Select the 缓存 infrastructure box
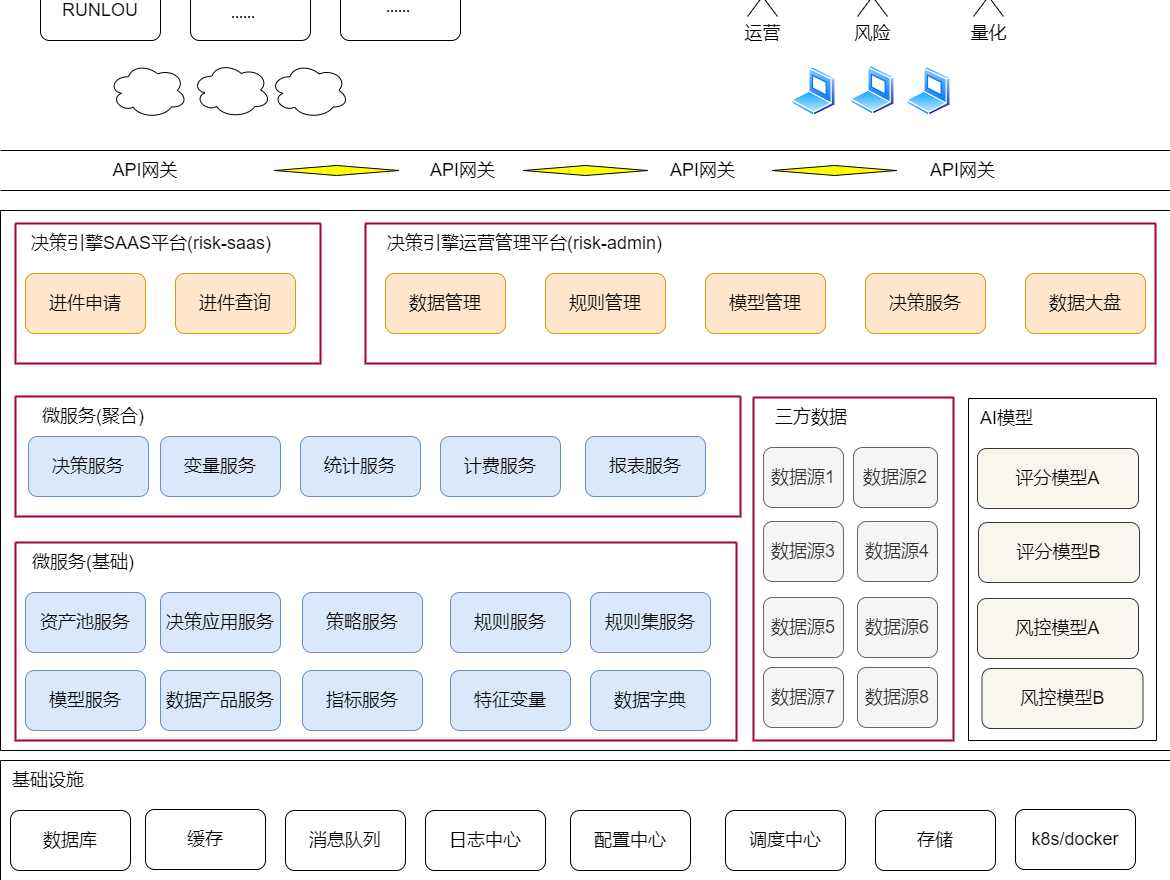The image size is (1170, 880). (205, 840)
